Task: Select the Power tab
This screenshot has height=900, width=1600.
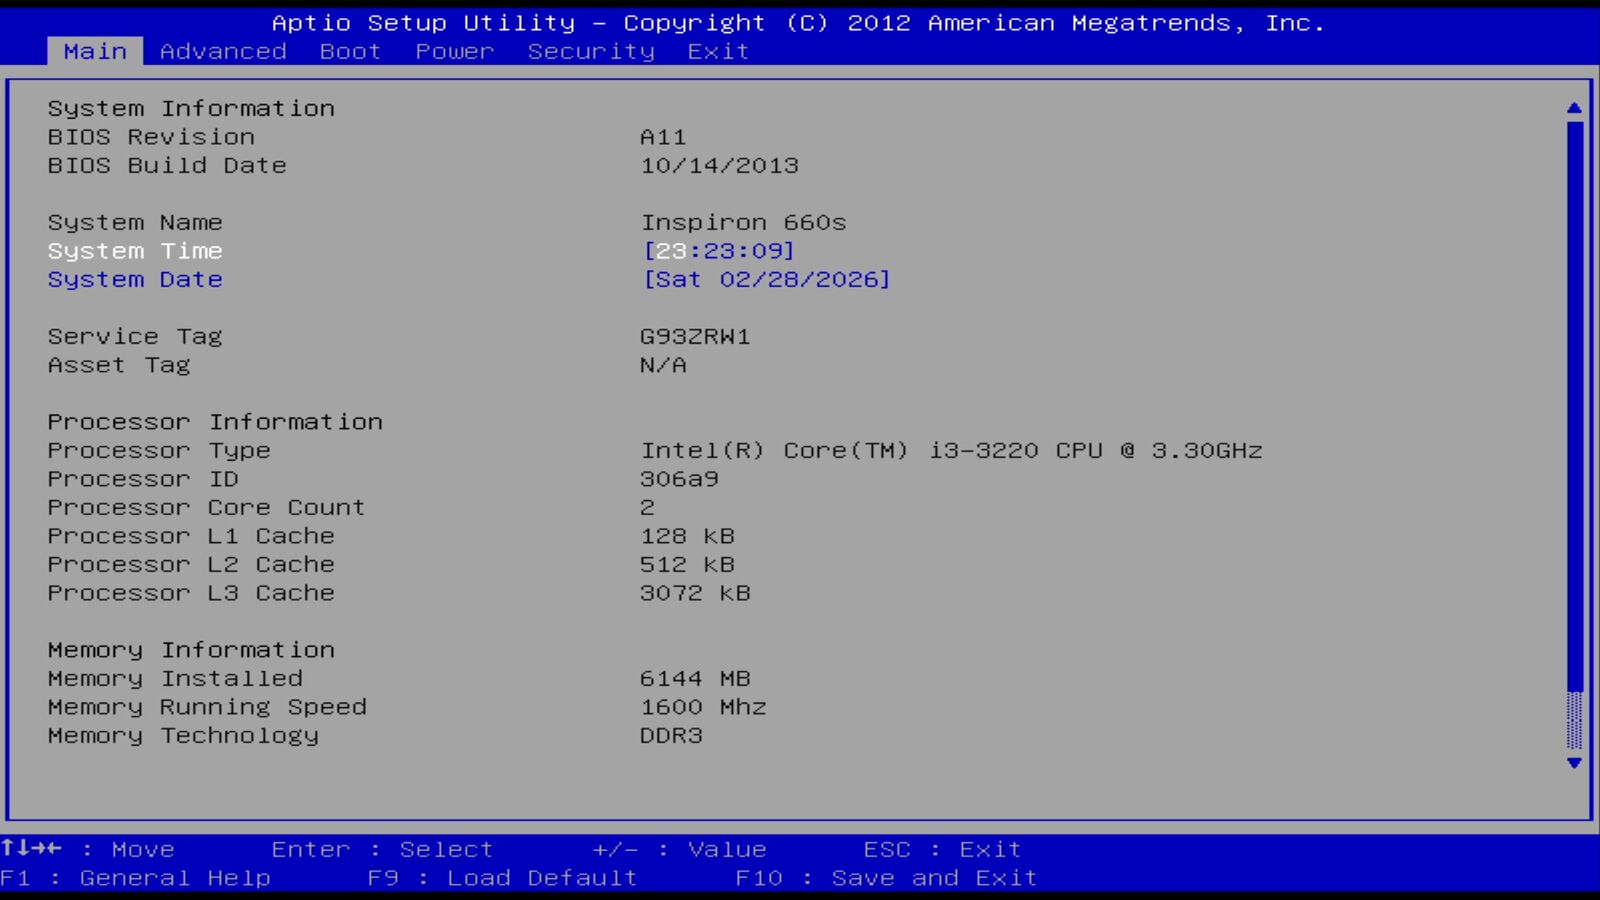Action: click(x=455, y=51)
